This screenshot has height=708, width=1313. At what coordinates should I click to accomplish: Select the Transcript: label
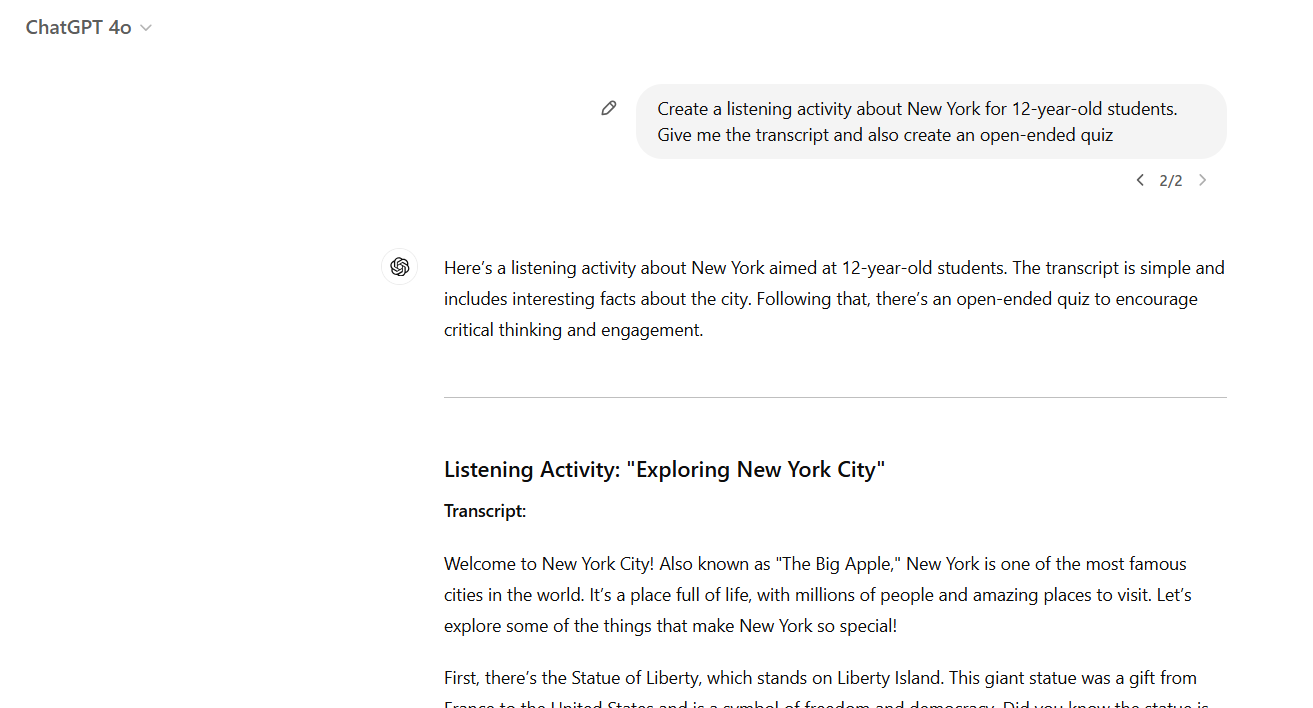tap(484, 510)
